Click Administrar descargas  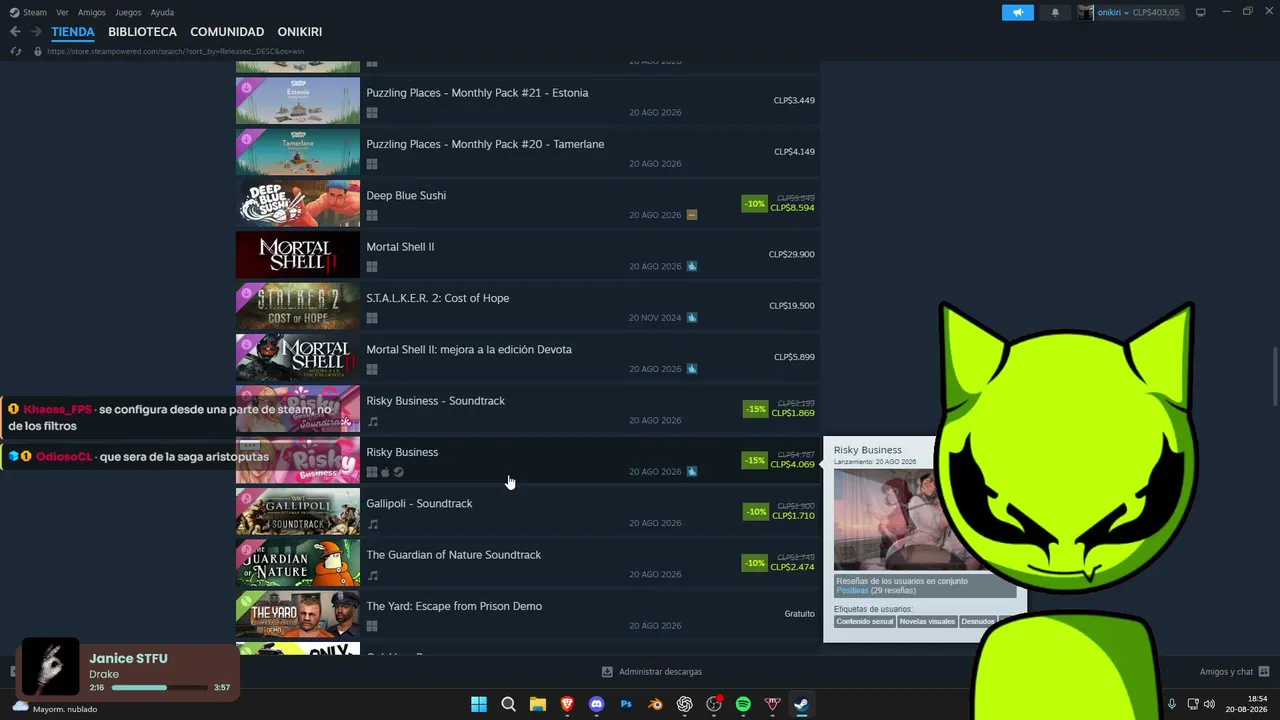660,672
